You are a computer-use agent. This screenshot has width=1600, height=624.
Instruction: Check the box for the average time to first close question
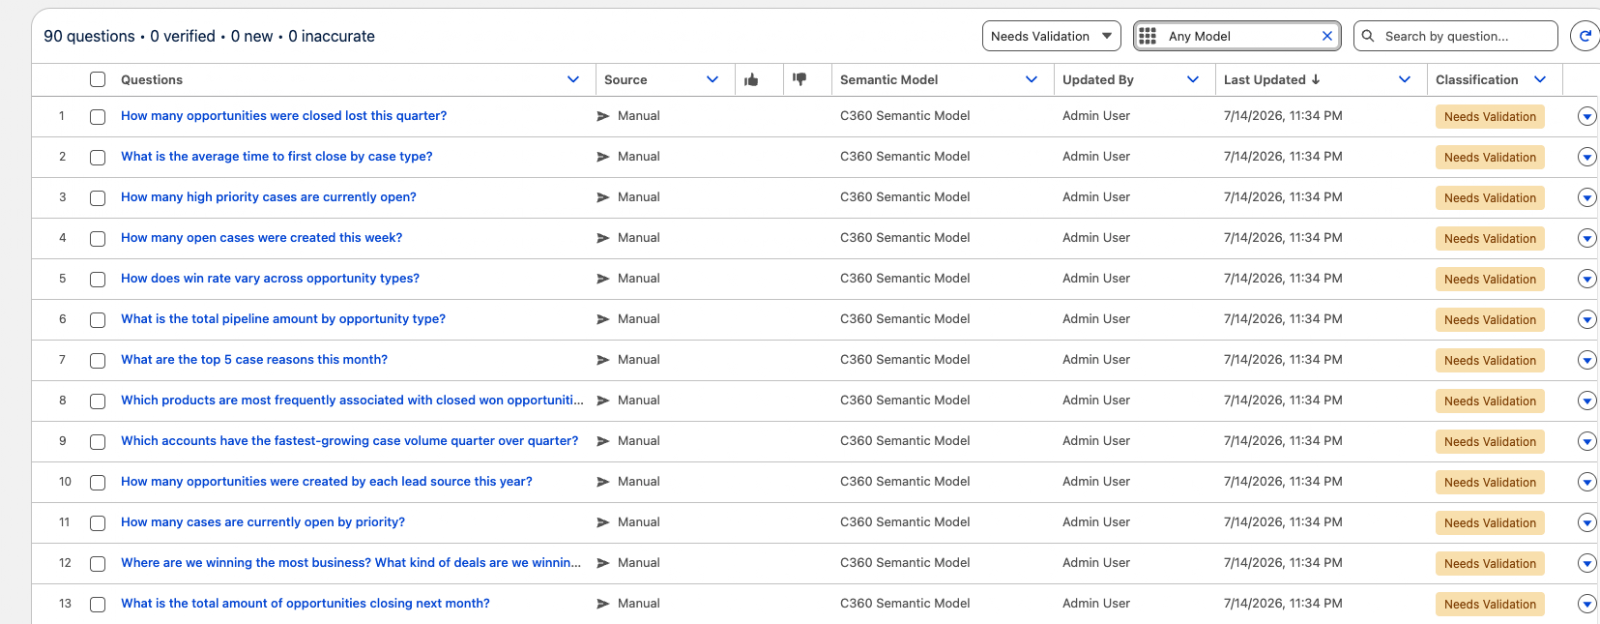[97, 157]
